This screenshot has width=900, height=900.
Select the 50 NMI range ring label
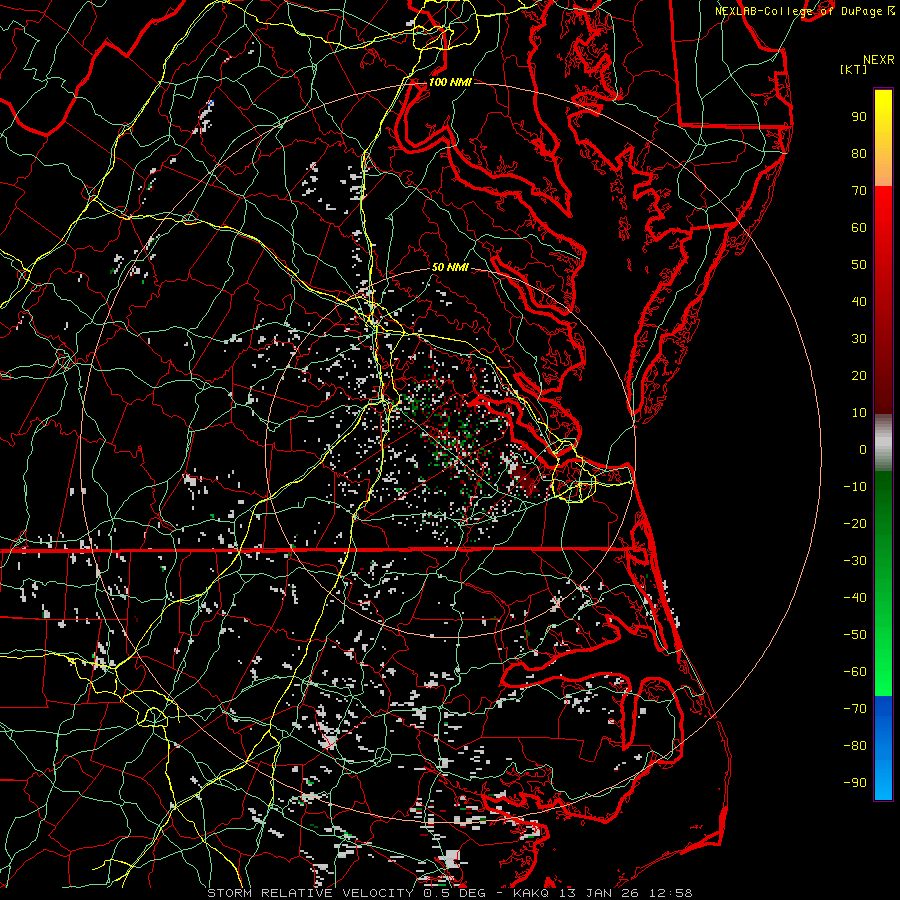(450, 267)
